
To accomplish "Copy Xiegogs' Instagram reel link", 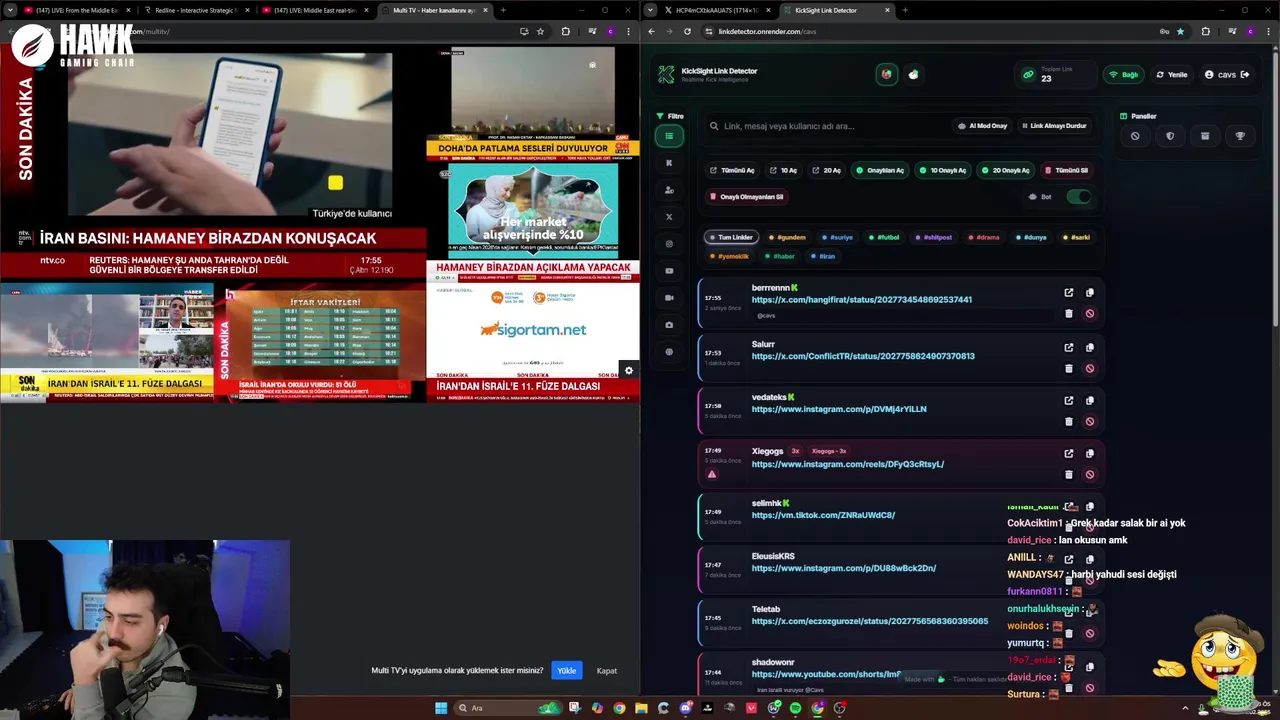I will [x=1090, y=453].
